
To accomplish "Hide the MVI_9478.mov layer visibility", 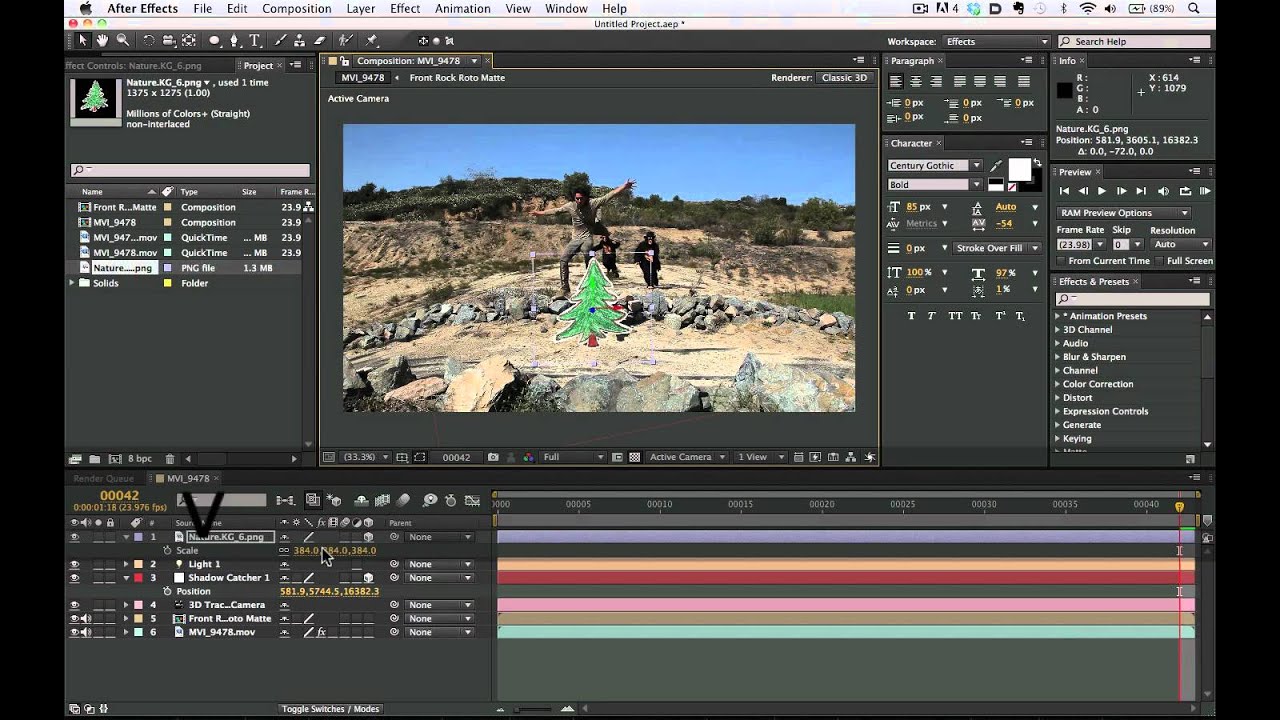I will 74,632.
